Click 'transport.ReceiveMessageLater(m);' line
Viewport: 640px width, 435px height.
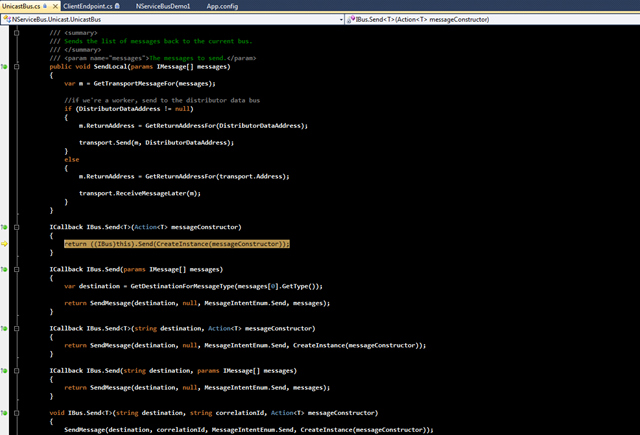tap(140, 193)
